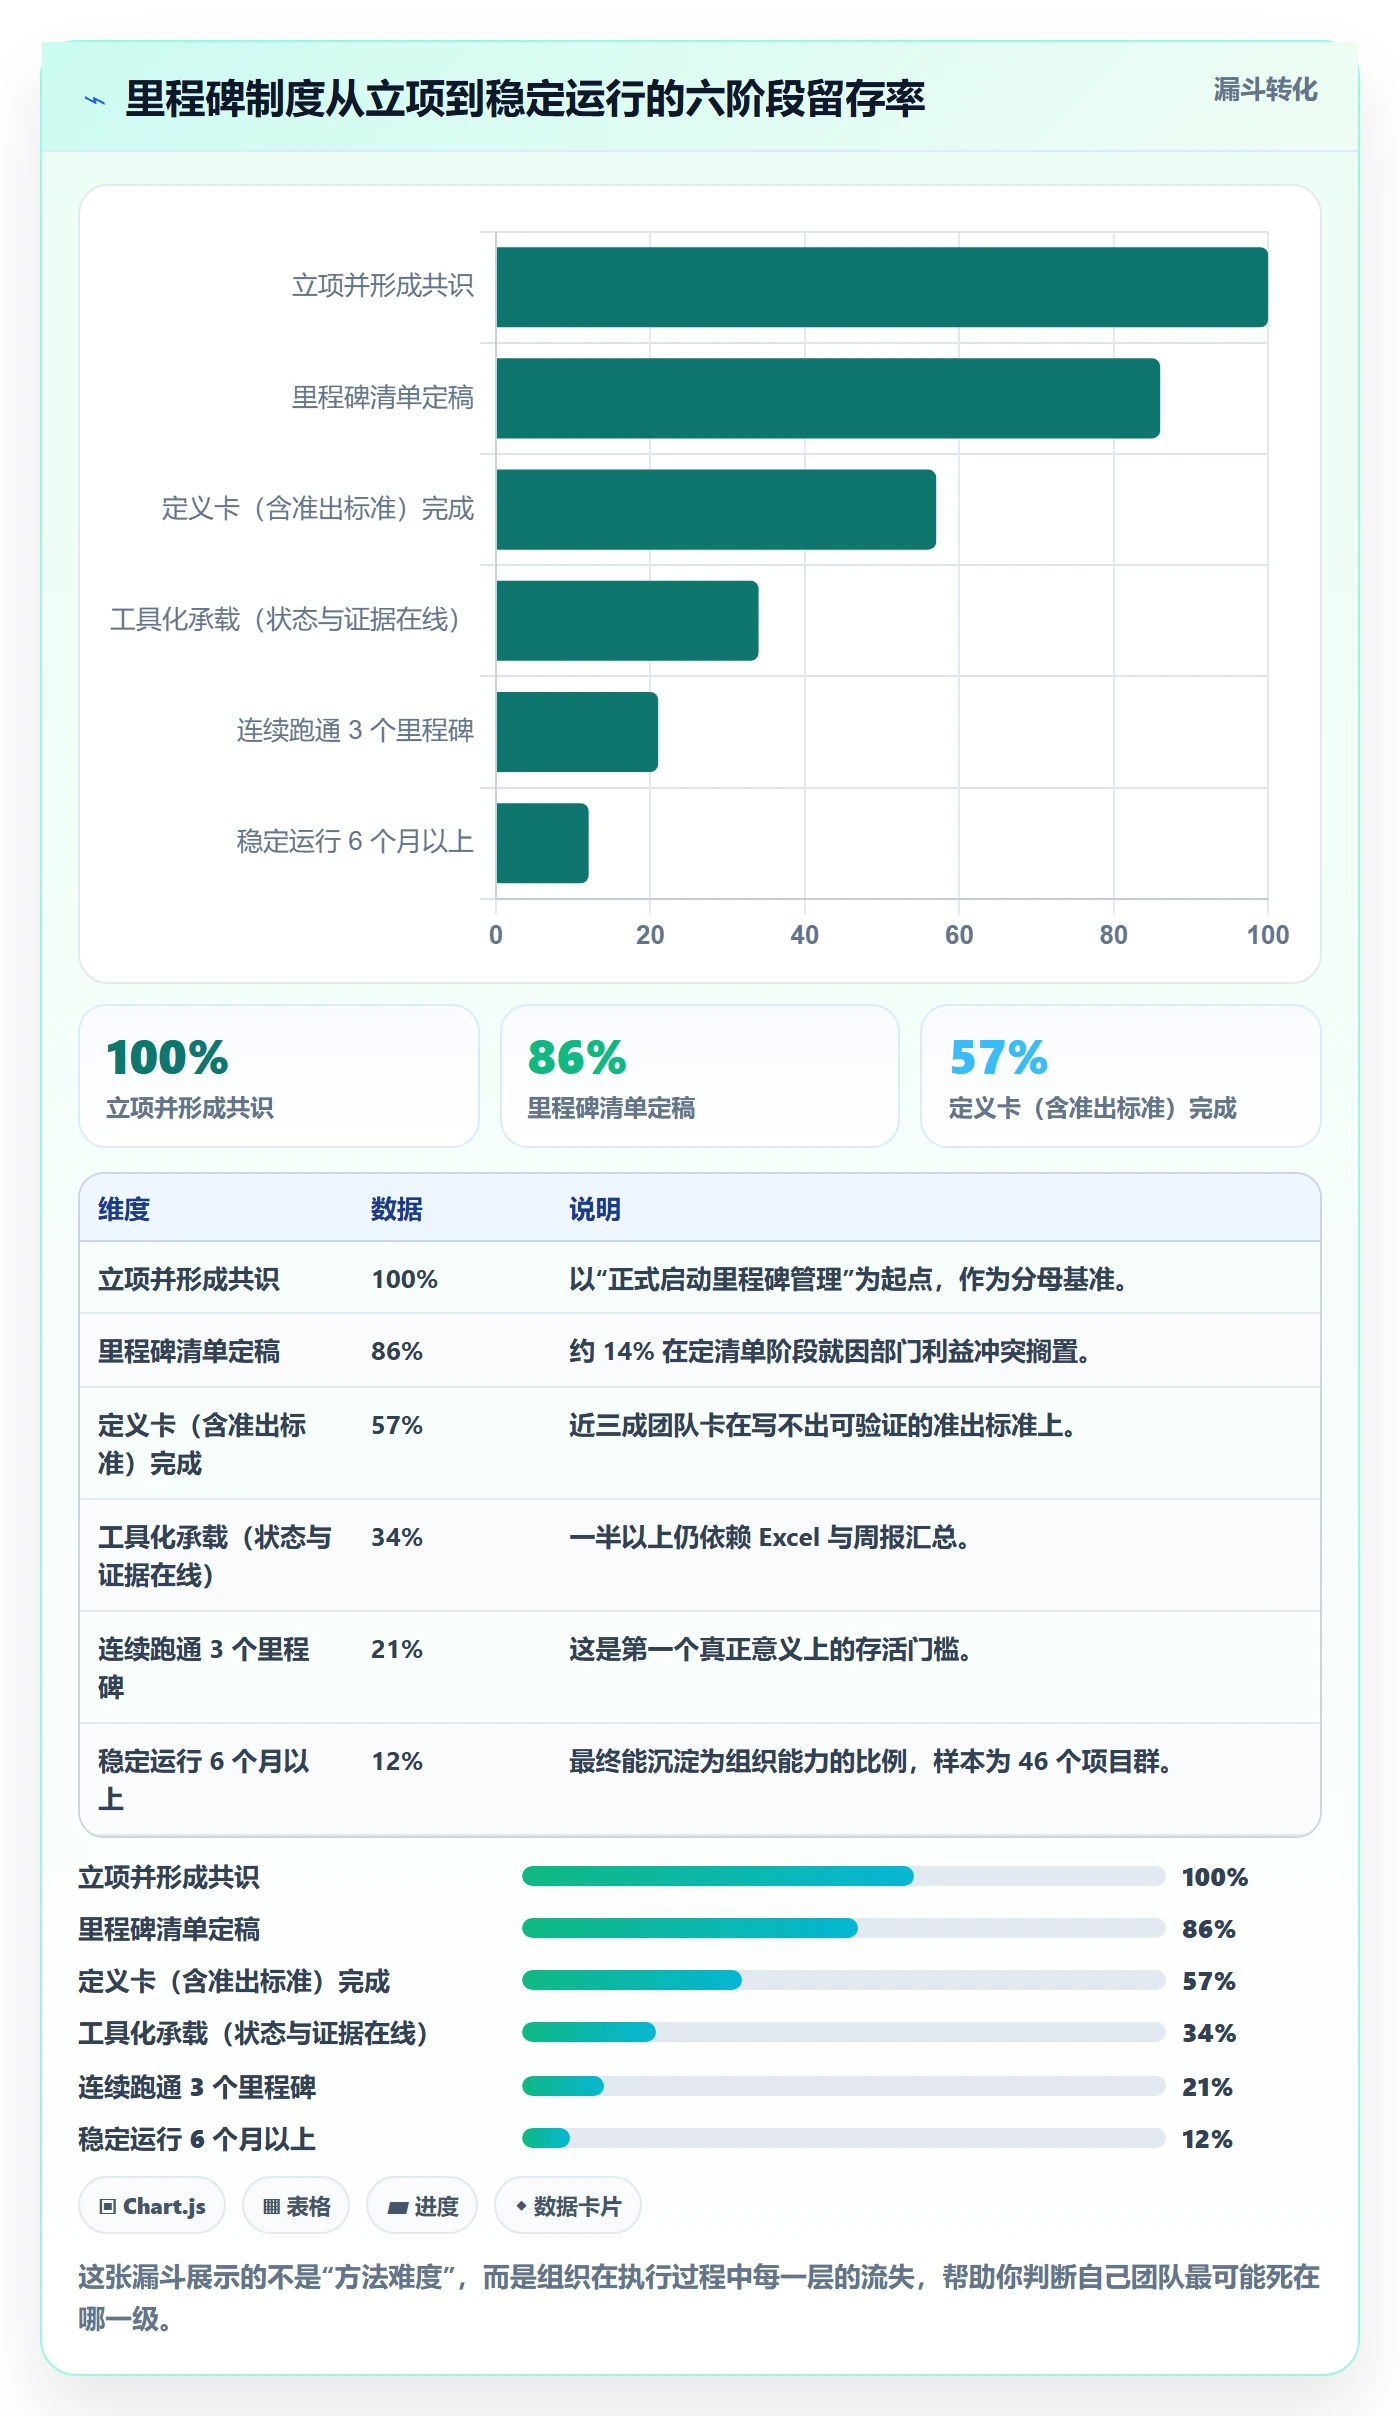The width and height of the screenshot is (1400, 2416).
Task: Select the chart bar for 工具化承载（状态与证据在线）
Action: point(627,620)
